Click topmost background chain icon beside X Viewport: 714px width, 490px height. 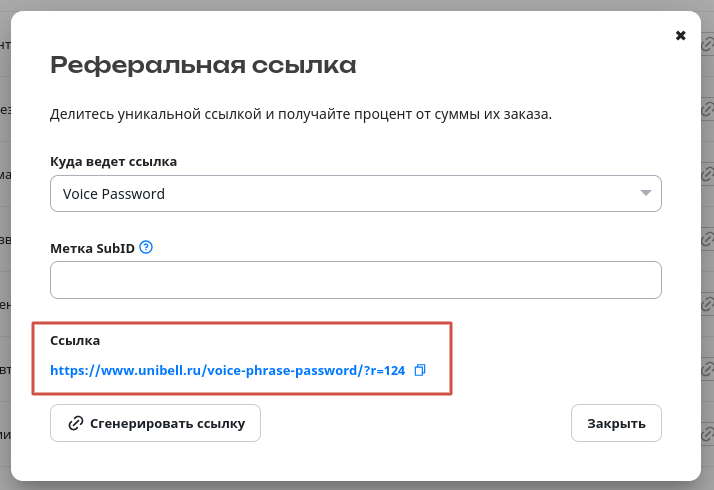click(x=708, y=45)
